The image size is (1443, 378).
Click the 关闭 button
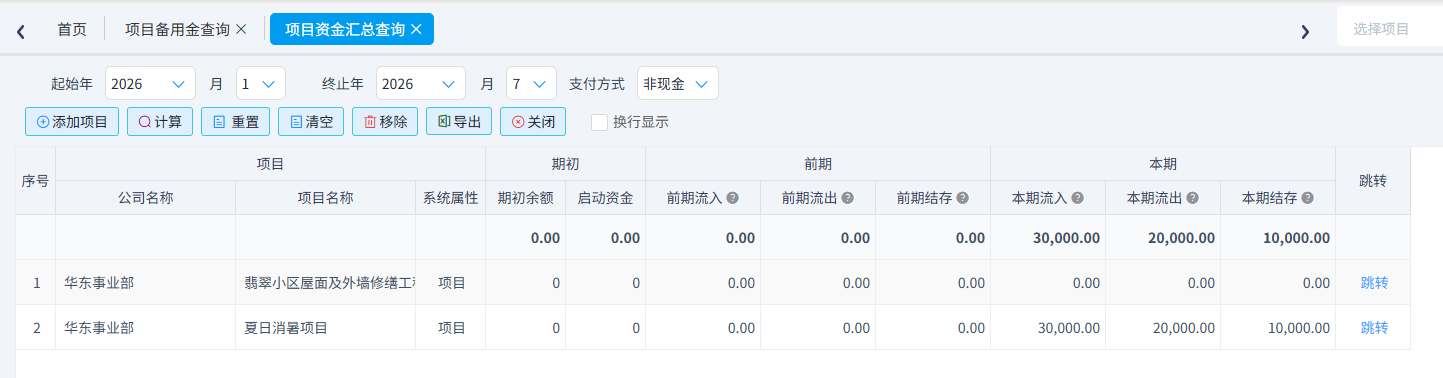[533, 122]
